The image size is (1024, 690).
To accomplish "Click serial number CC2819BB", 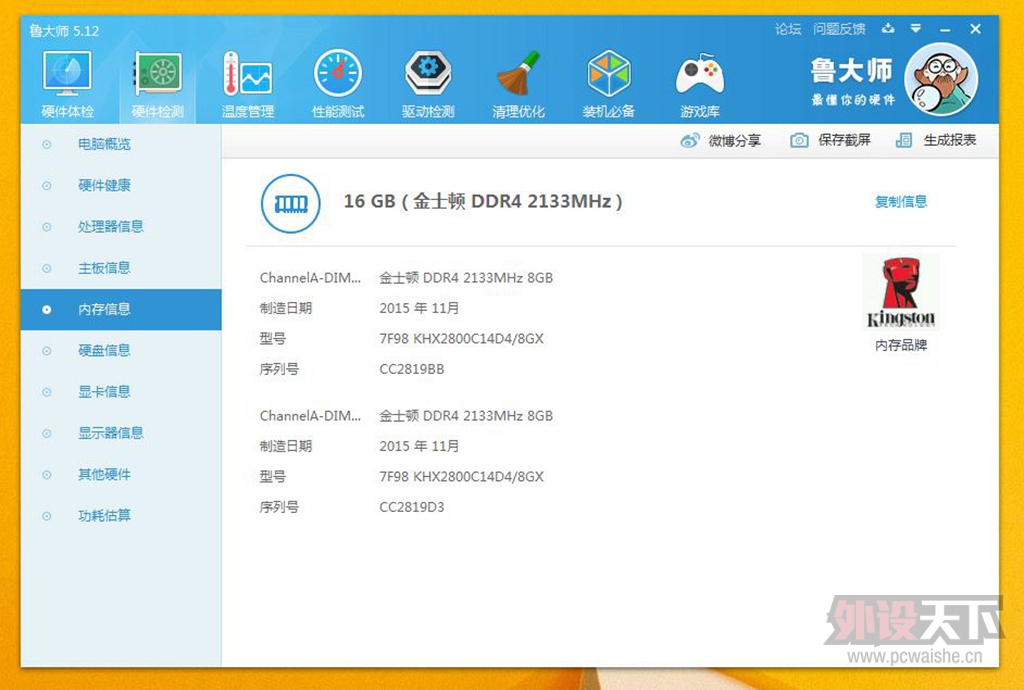I will point(411,369).
